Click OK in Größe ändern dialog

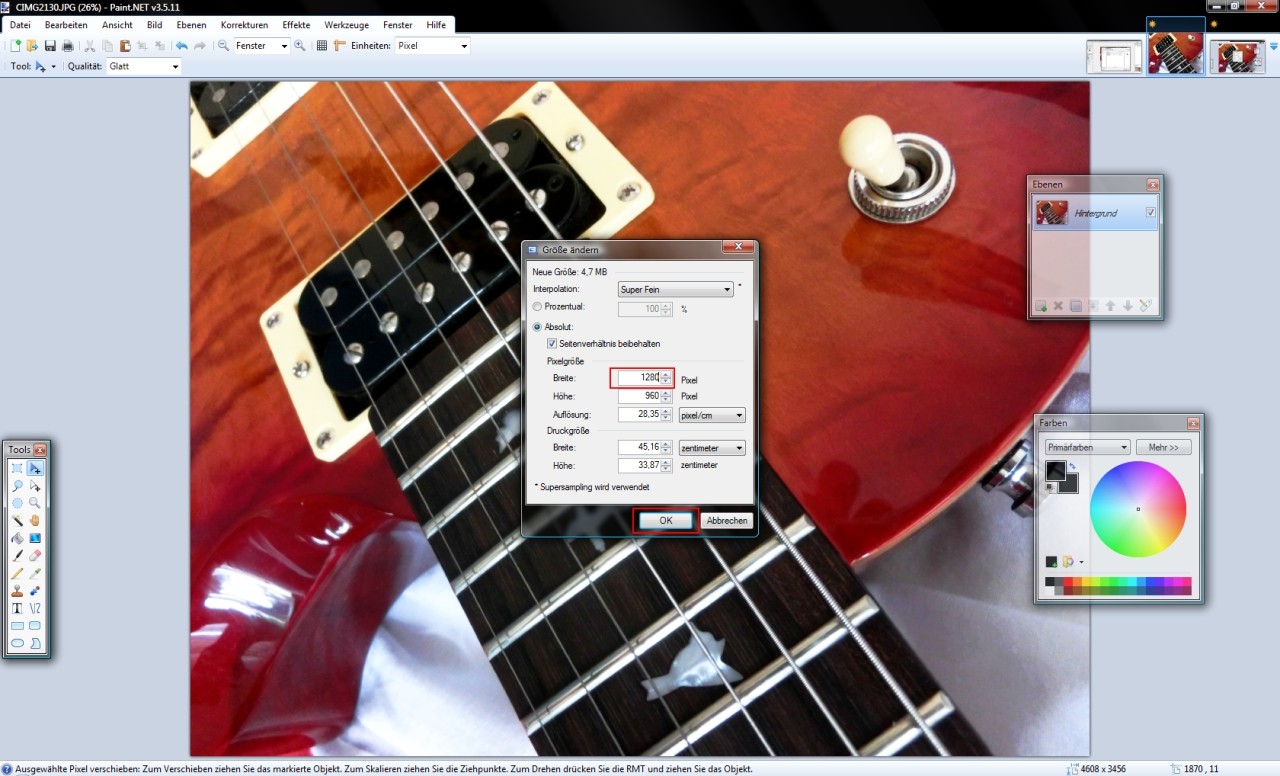(665, 520)
